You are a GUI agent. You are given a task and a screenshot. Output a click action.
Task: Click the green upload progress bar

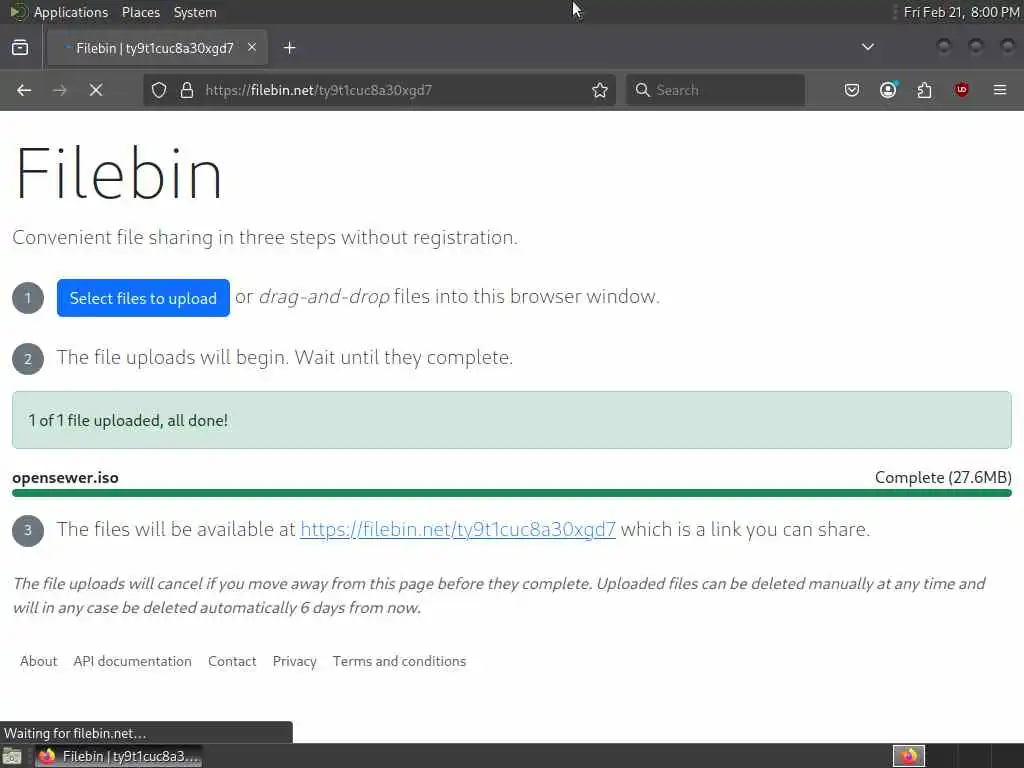point(511,493)
